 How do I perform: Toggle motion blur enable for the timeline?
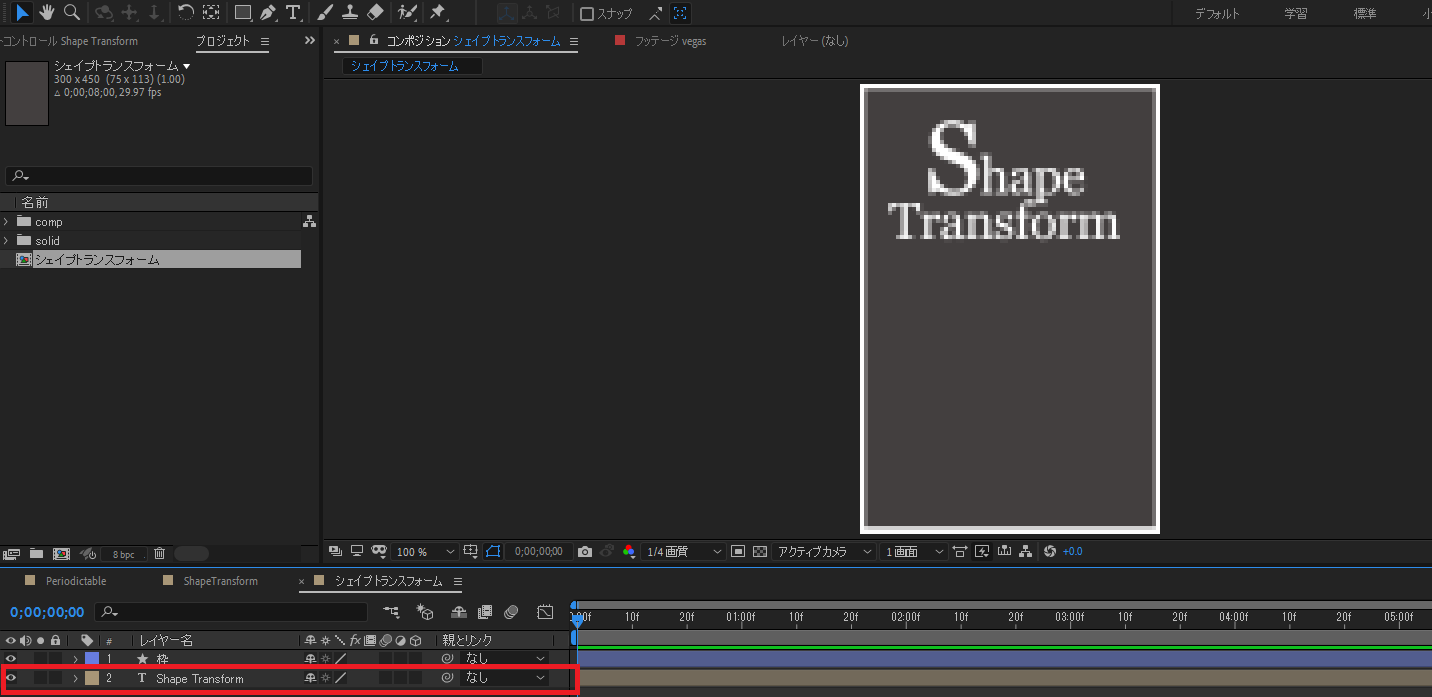click(x=511, y=611)
